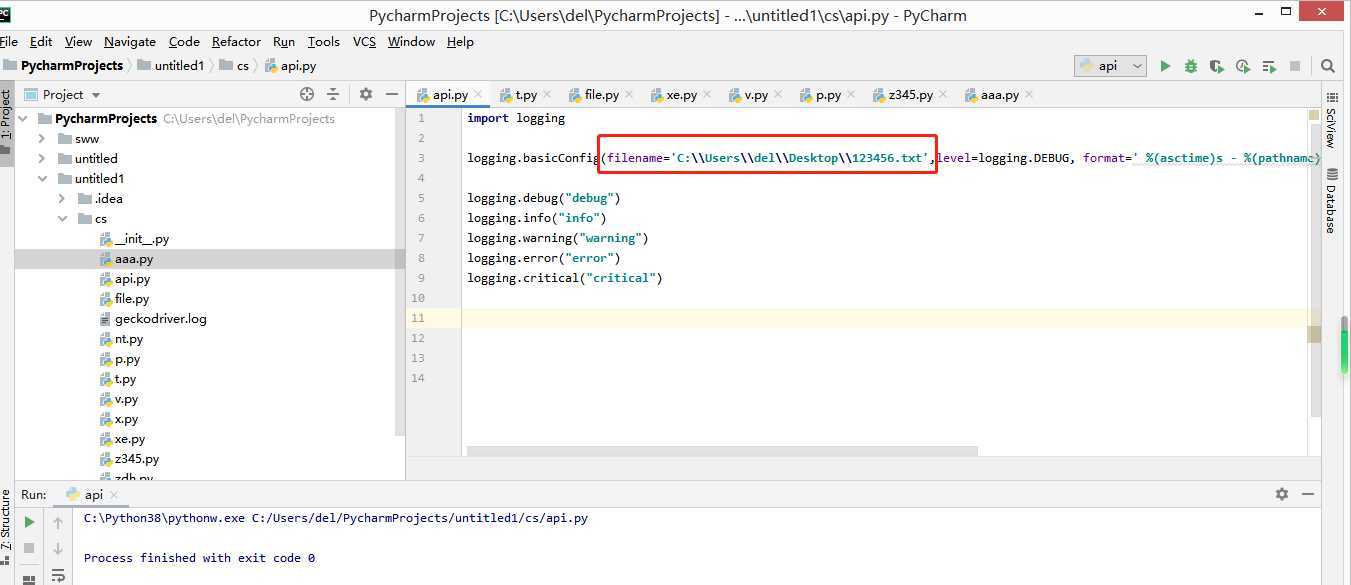Close the p.py editor tab

pos(851,95)
